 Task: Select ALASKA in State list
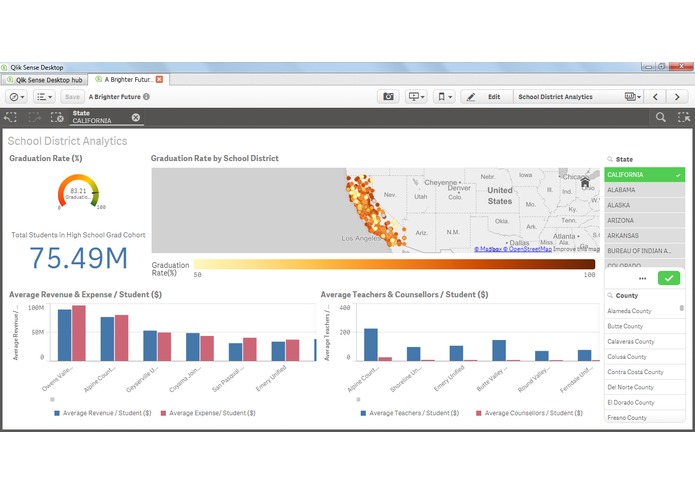[x=644, y=205]
